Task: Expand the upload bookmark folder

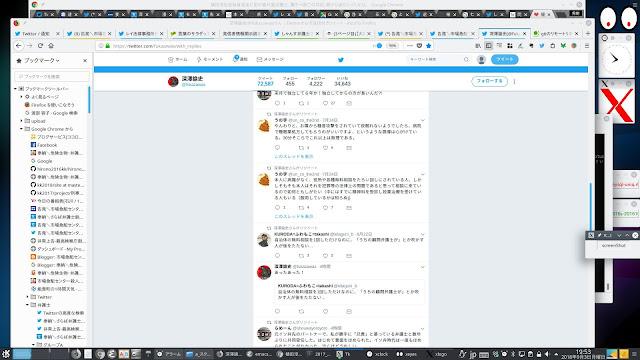Action: pos(22,121)
